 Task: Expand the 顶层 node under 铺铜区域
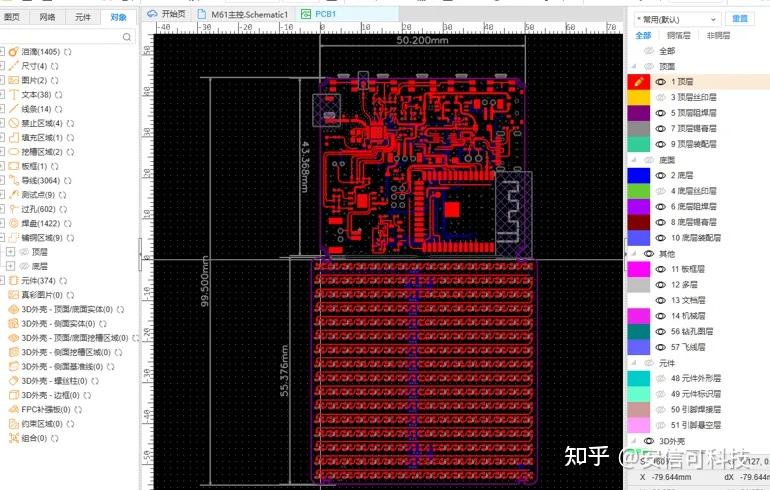(x=10, y=252)
